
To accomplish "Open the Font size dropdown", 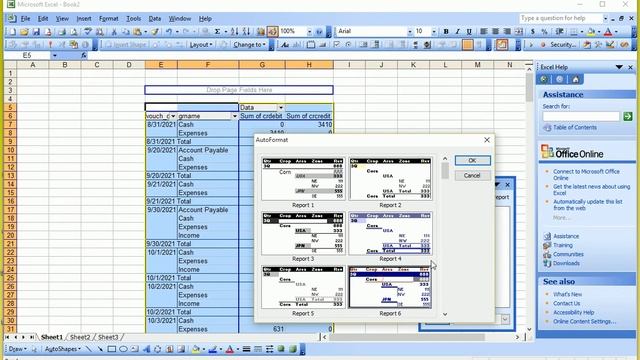I will click(x=433, y=31).
